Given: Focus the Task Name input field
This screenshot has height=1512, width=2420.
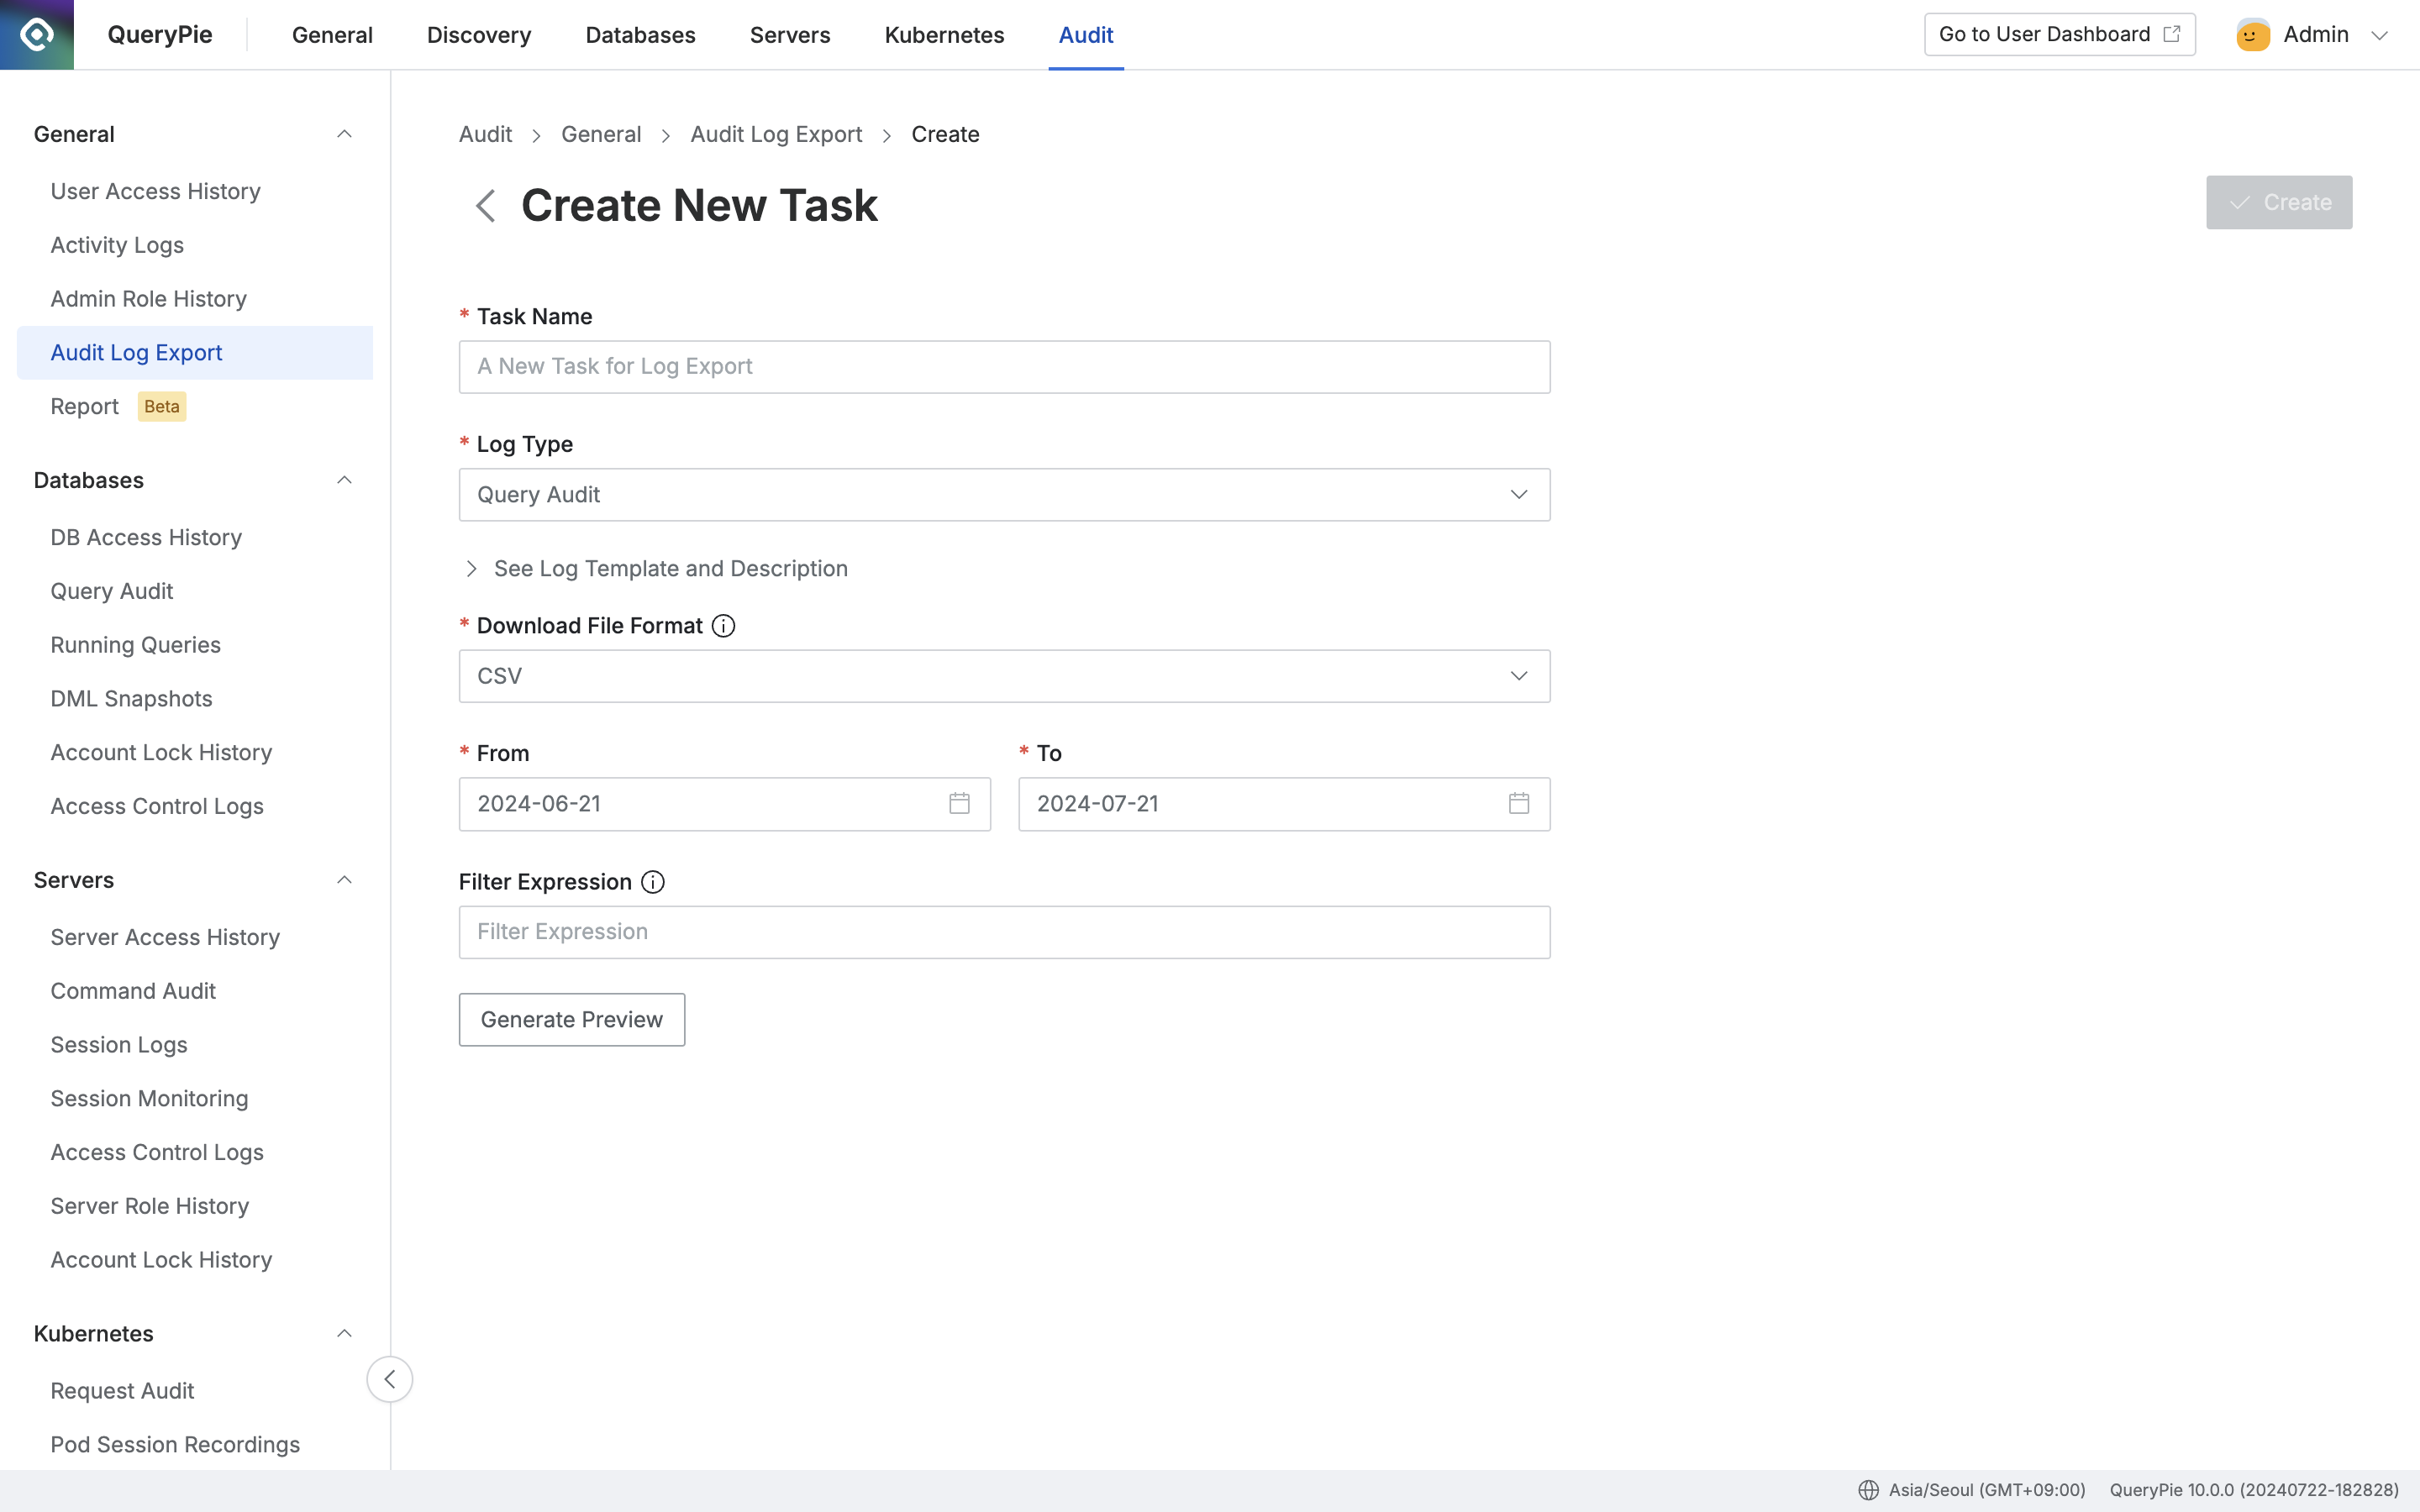Looking at the screenshot, I should (x=1004, y=367).
